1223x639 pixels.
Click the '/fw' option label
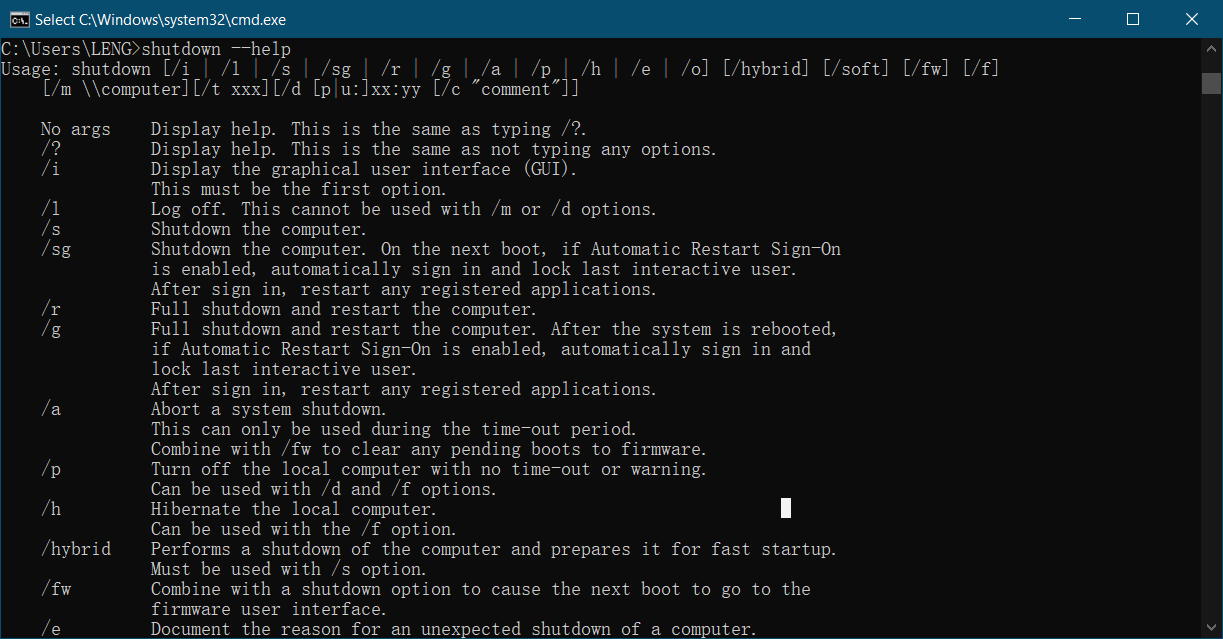(x=56, y=589)
